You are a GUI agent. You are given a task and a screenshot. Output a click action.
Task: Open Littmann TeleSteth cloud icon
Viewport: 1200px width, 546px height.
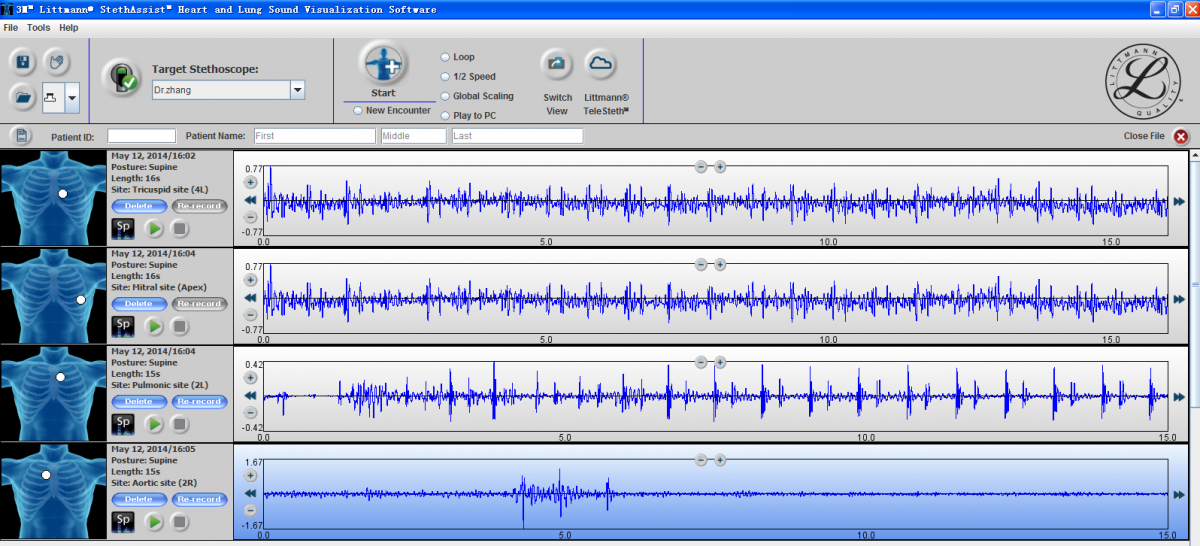[600, 64]
